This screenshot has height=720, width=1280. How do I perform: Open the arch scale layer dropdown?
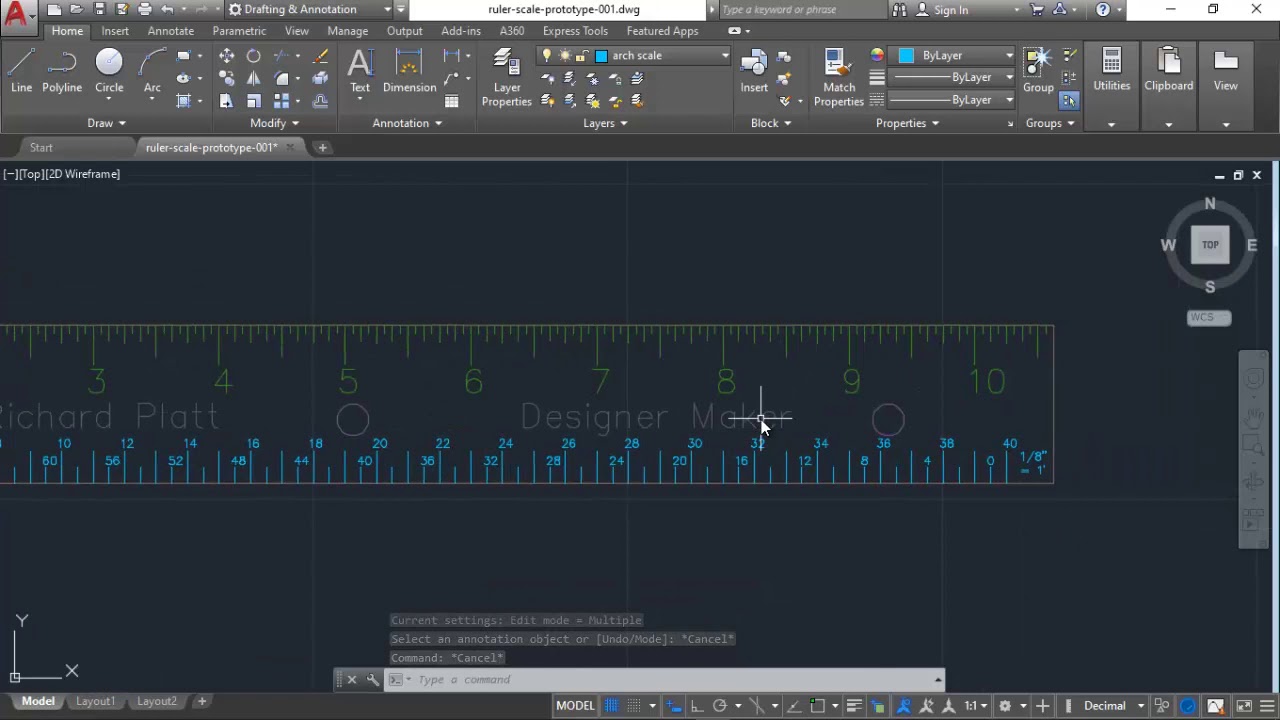pos(725,56)
